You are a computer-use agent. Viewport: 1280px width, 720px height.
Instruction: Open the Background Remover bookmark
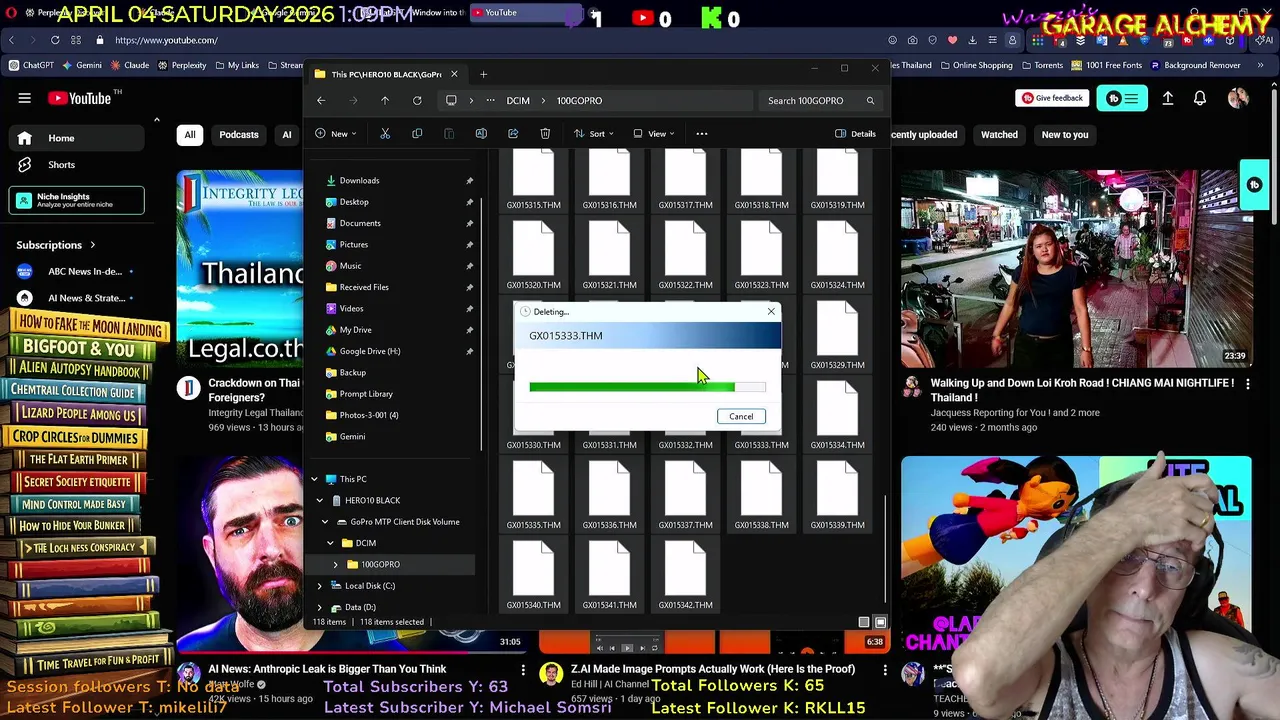pos(1195,65)
